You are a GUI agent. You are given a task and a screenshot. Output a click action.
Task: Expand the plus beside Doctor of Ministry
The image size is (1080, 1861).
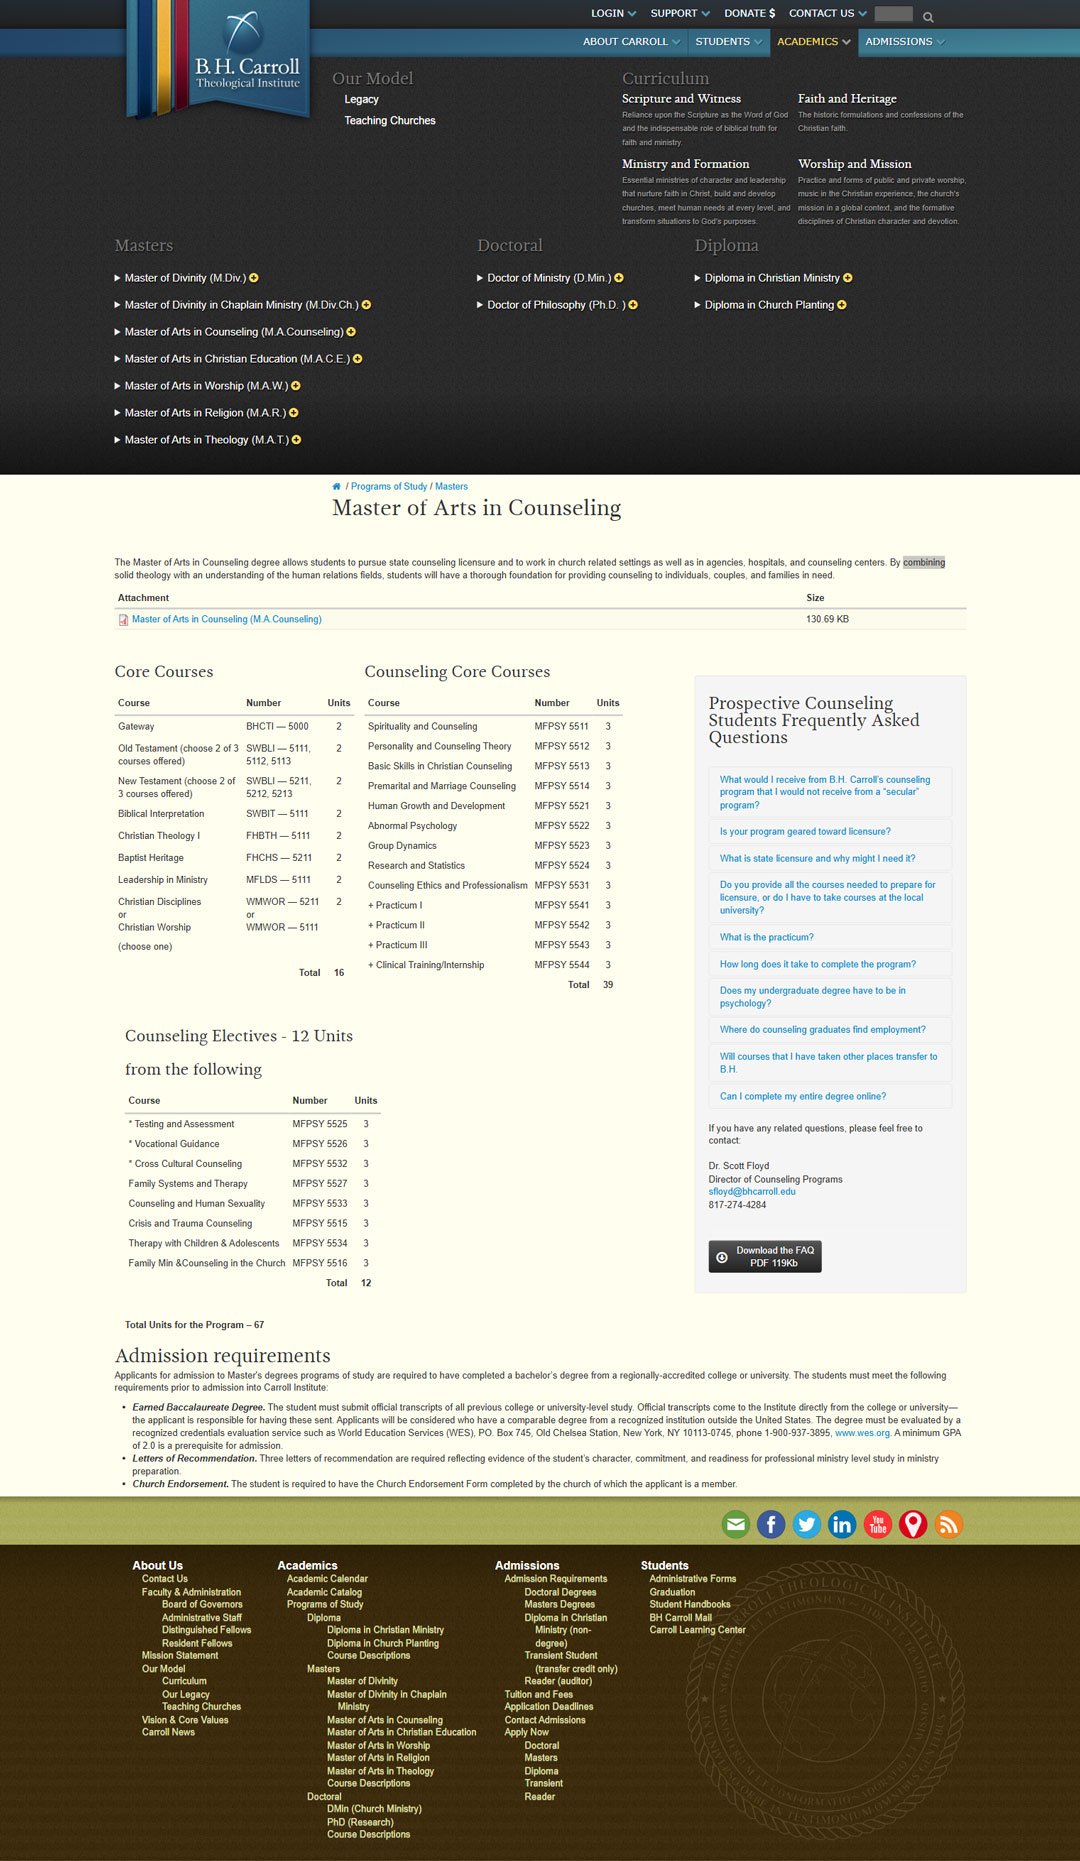click(x=619, y=278)
